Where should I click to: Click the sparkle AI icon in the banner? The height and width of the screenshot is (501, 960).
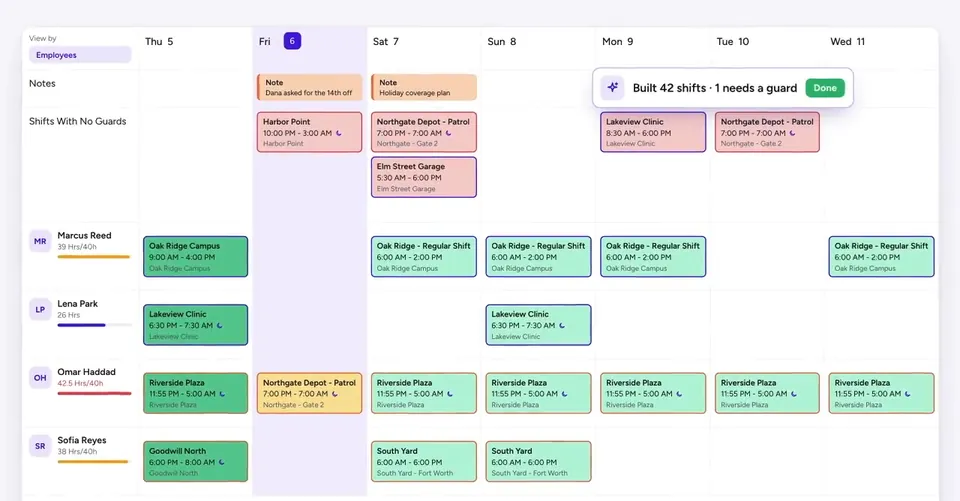point(612,88)
